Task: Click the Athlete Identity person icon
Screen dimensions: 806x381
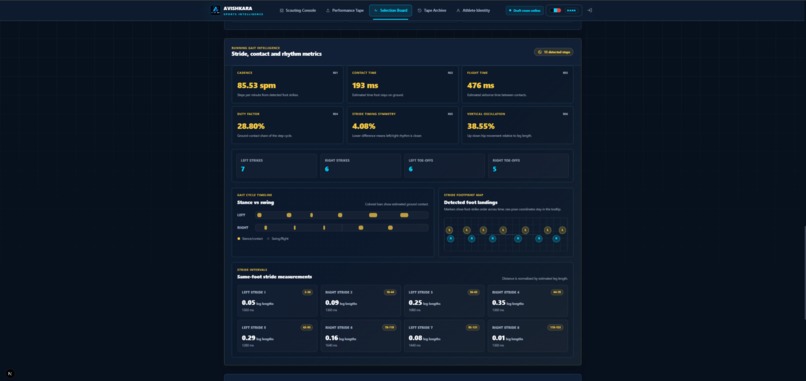Action: (458, 10)
